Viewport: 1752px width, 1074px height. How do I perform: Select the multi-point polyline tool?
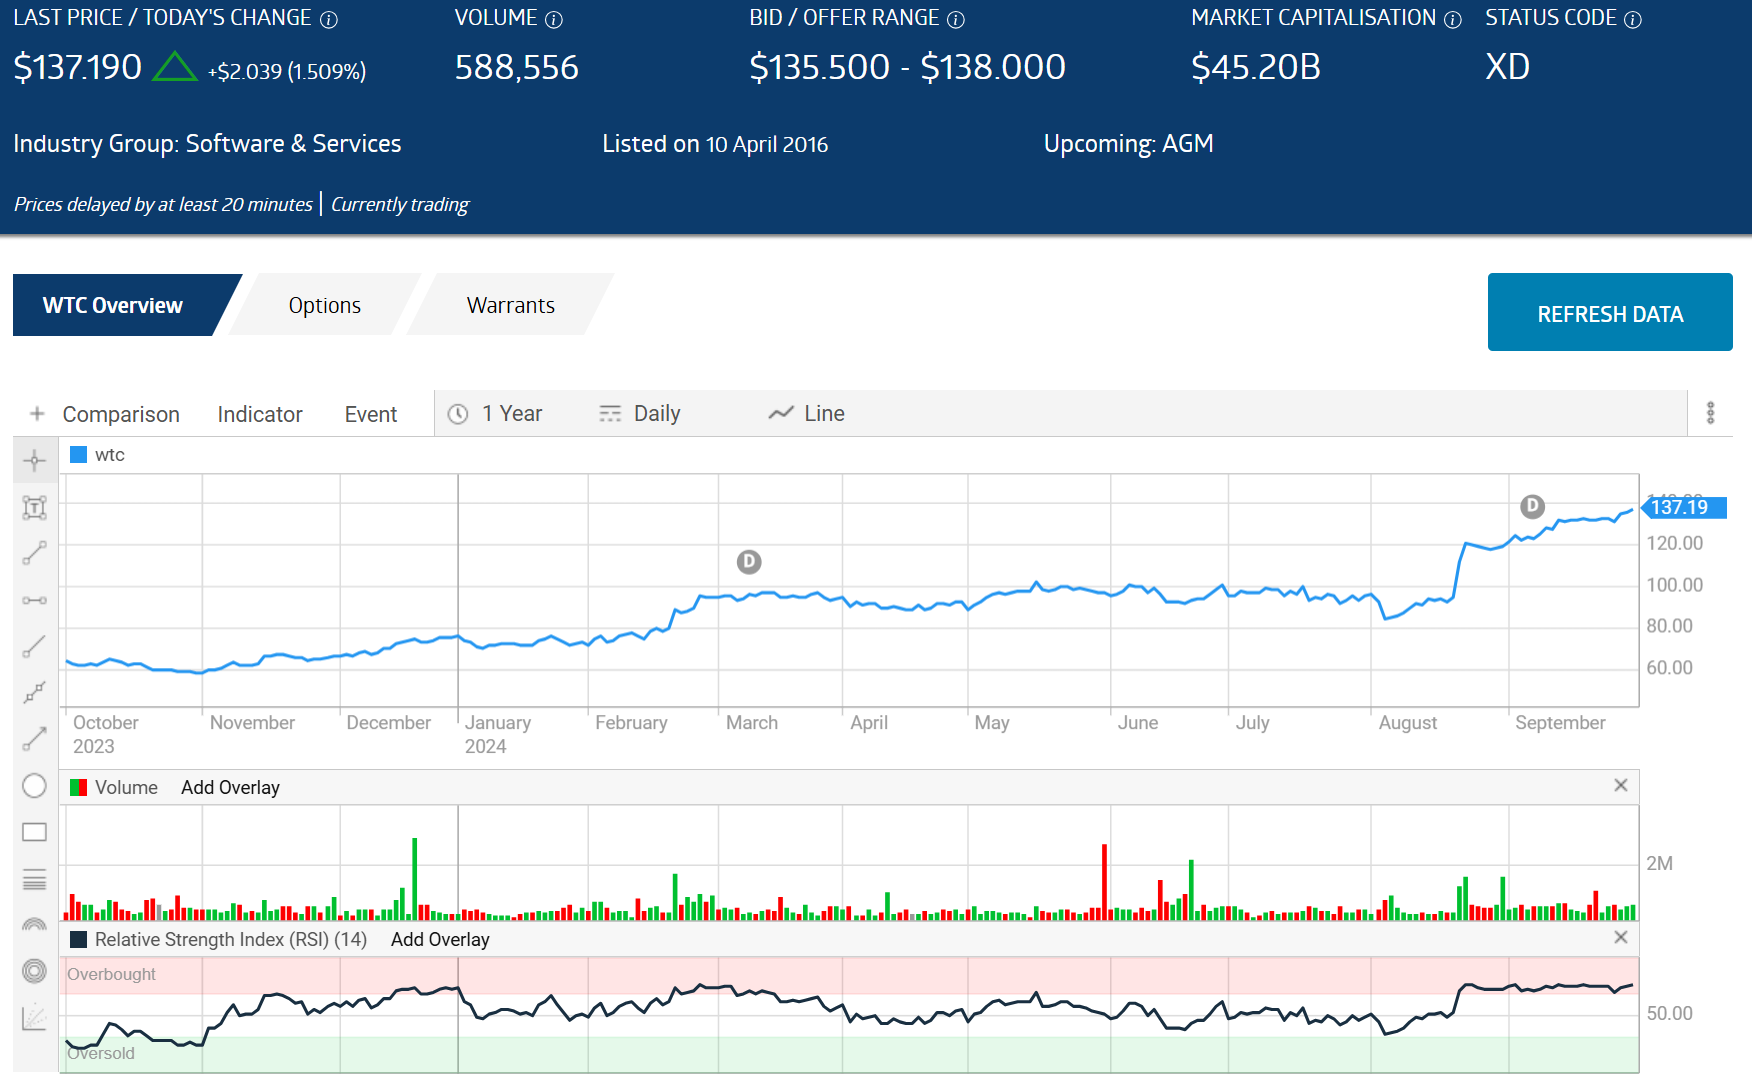[x=35, y=693]
